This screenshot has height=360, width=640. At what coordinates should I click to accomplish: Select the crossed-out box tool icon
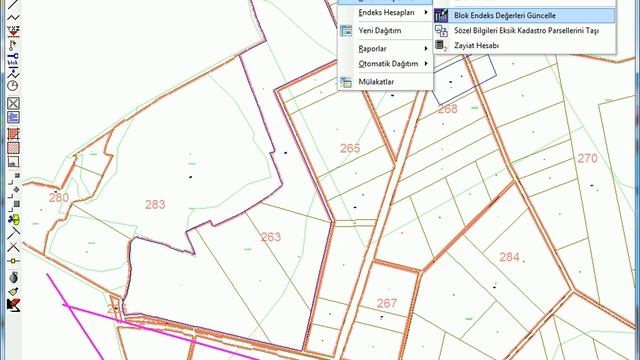(x=13, y=104)
